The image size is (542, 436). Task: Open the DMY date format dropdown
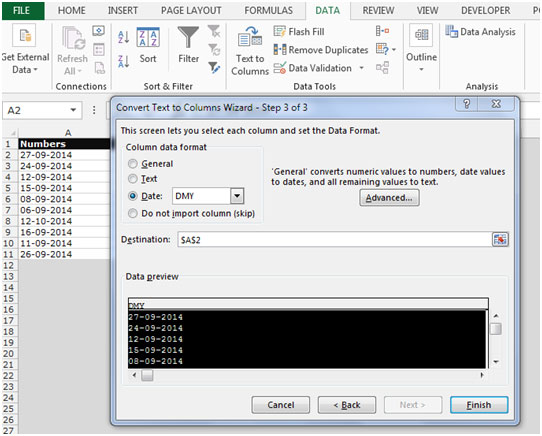click(x=237, y=196)
